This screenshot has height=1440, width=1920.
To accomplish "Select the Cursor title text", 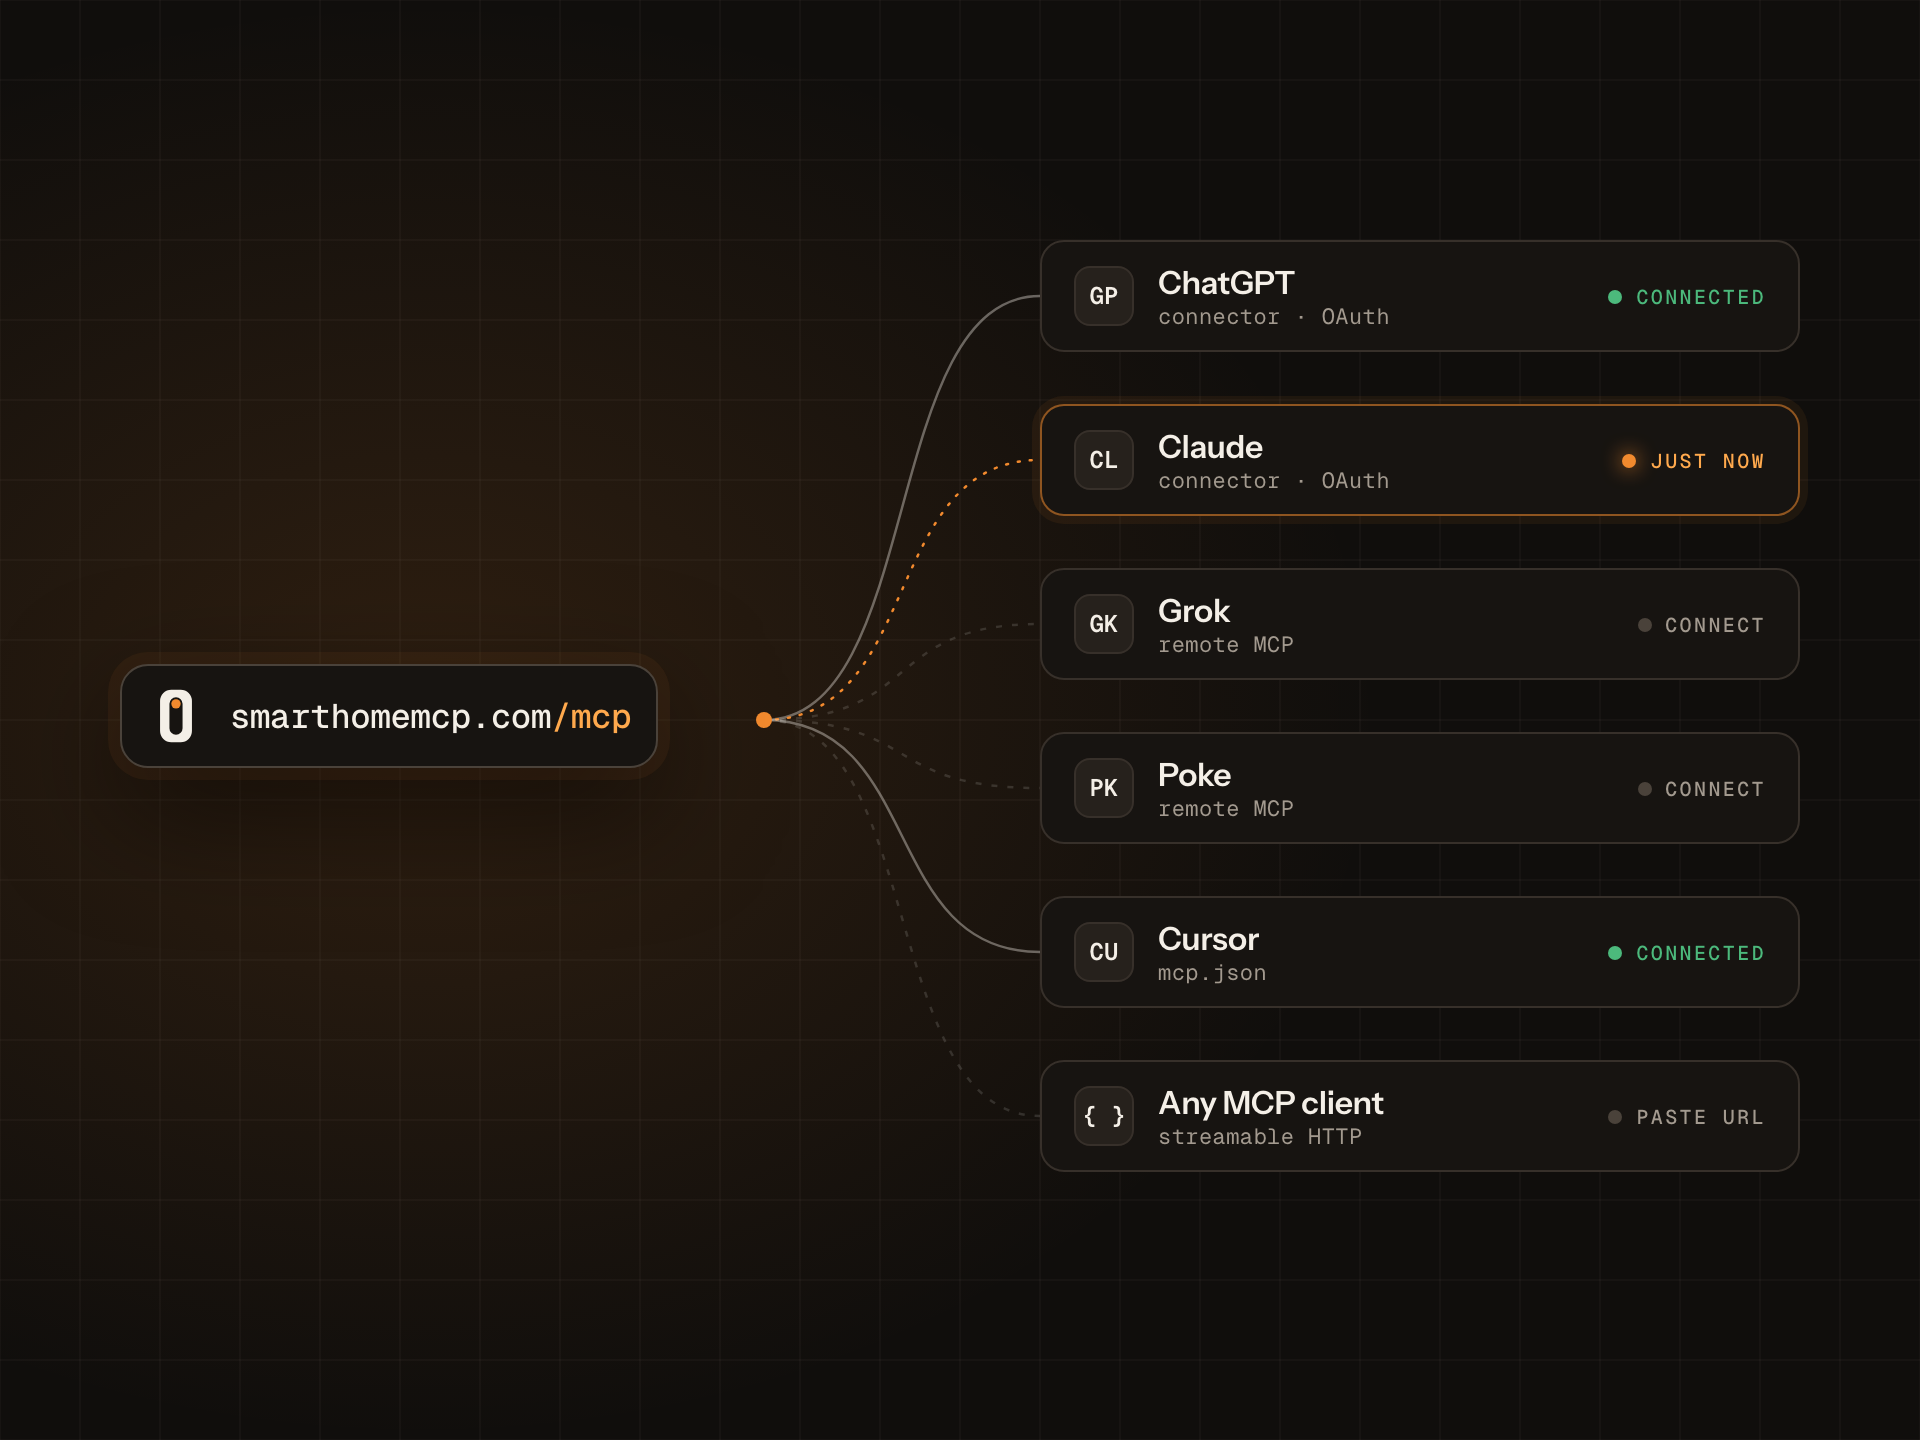I will click(x=1208, y=939).
